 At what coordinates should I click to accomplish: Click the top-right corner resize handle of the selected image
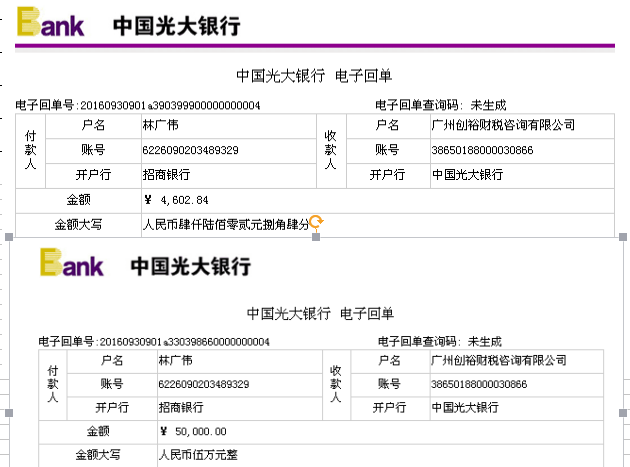click(x=623, y=237)
